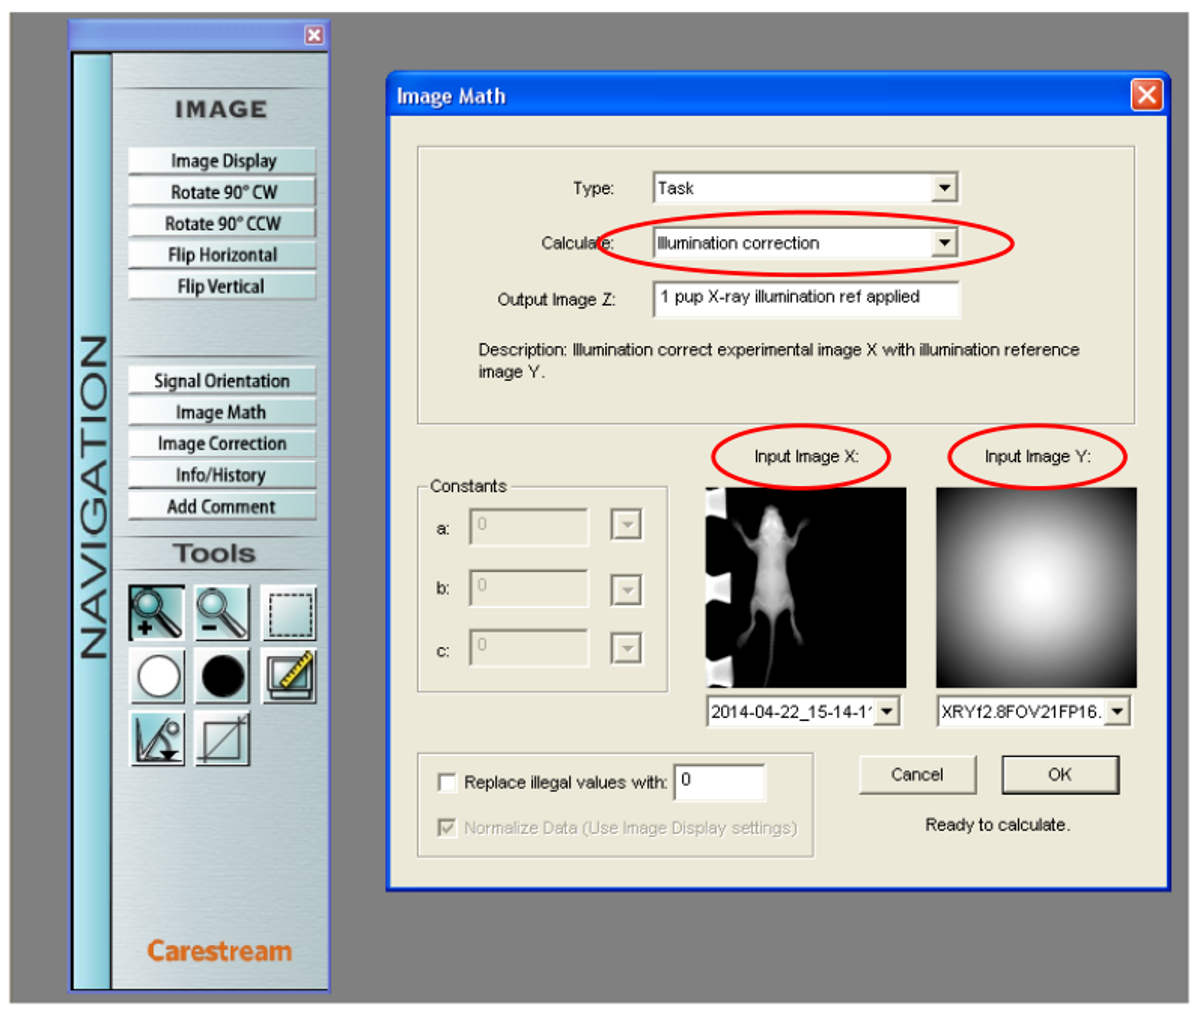Select the zoom in magnifier tool
This screenshot has height=1019, width=1200.
pyautogui.click(x=157, y=613)
